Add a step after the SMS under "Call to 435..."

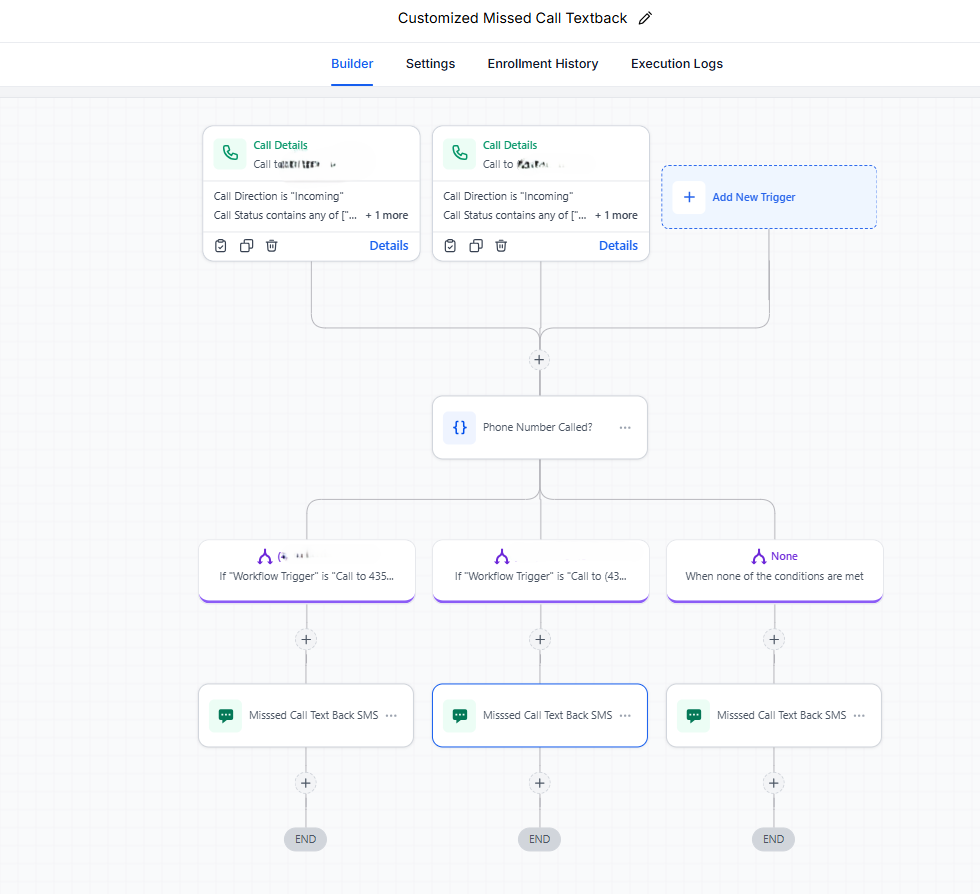pyautogui.click(x=306, y=783)
